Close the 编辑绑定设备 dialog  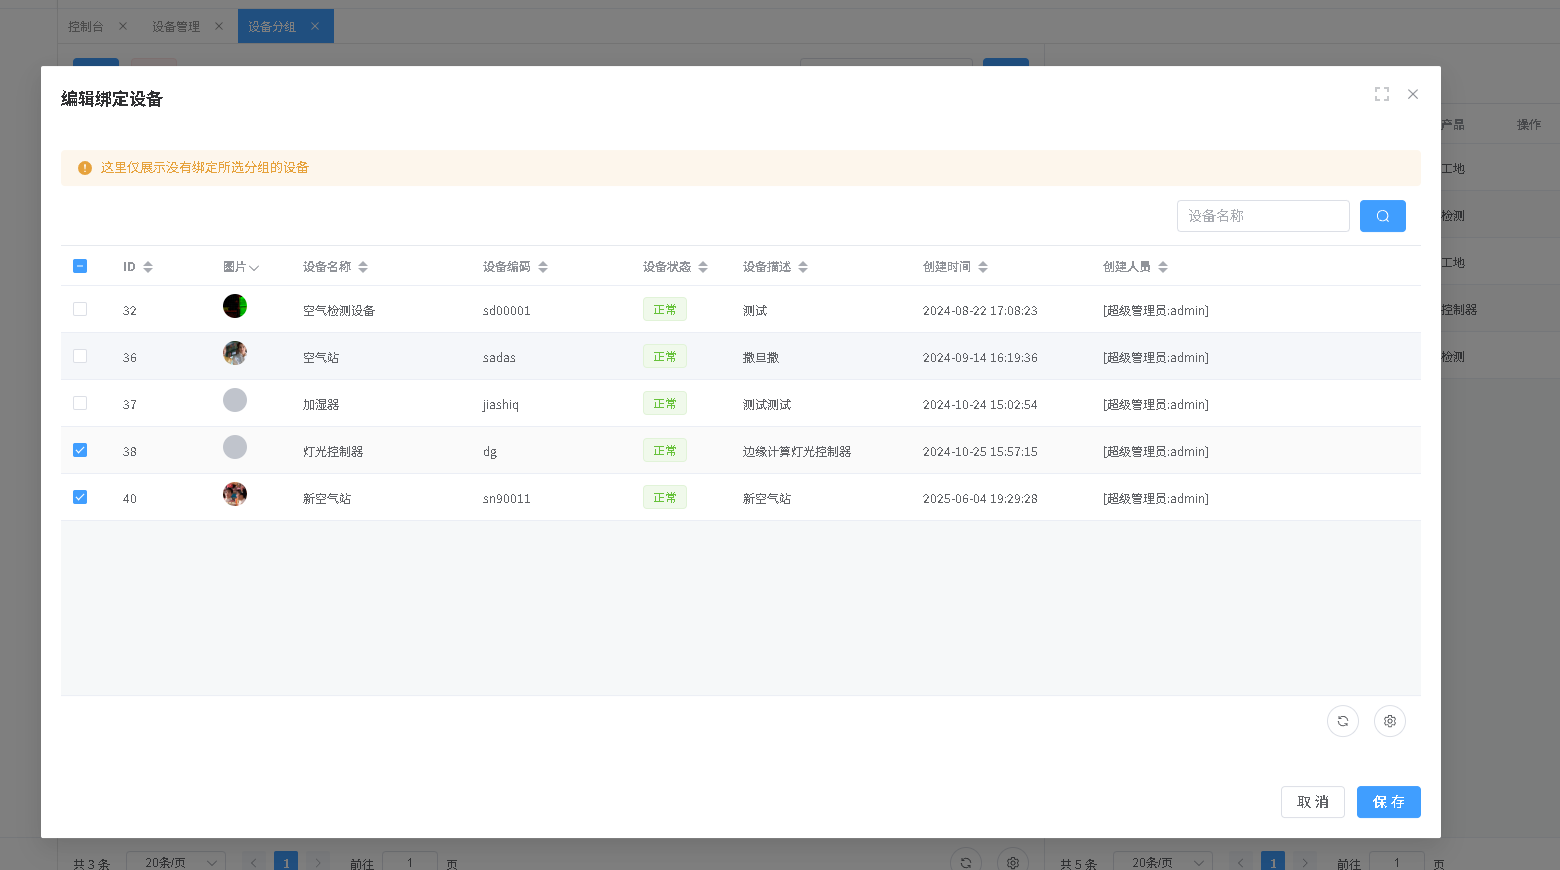coord(1412,94)
